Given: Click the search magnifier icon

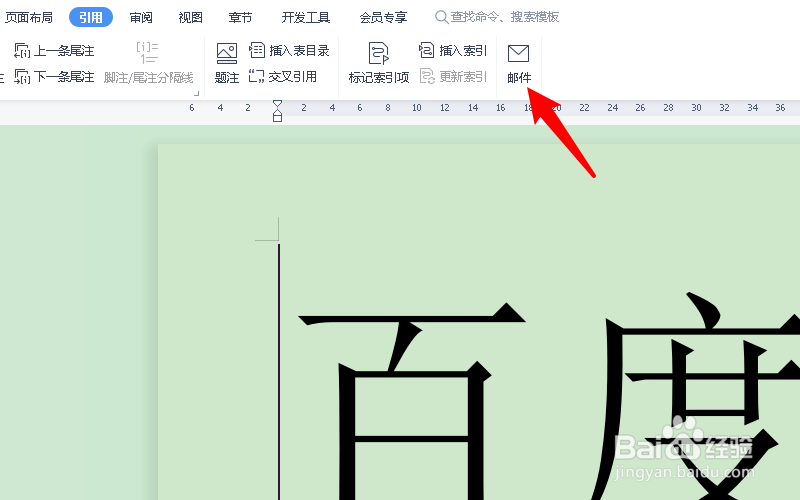Looking at the screenshot, I should (441, 17).
